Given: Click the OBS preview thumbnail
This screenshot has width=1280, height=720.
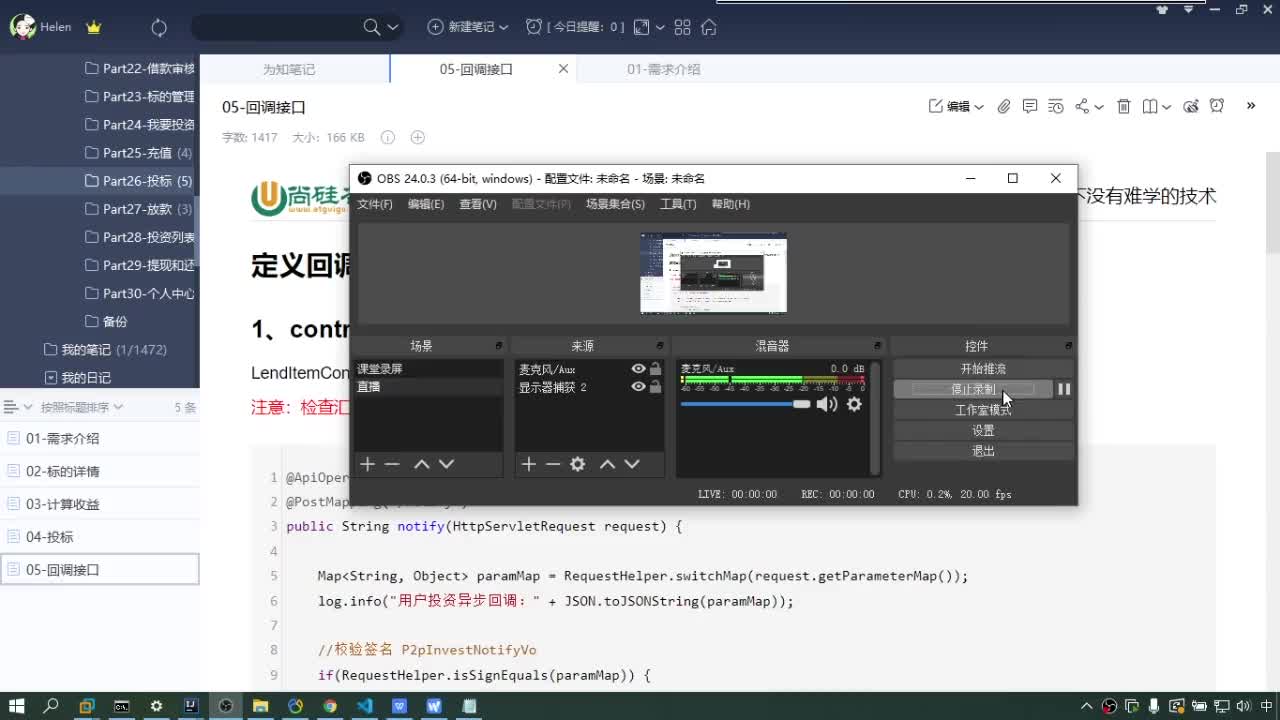Looking at the screenshot, I should click(713, 273).
